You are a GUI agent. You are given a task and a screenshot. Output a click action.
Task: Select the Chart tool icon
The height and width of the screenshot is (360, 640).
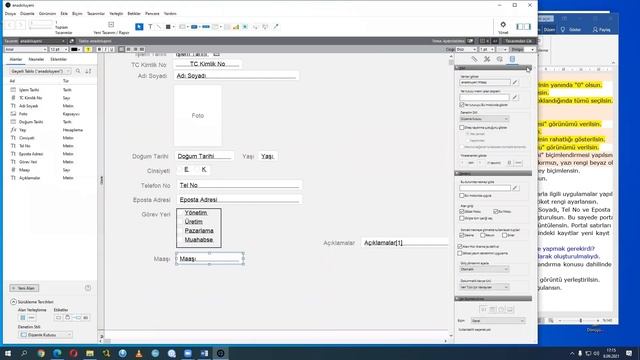pos(236,27)
